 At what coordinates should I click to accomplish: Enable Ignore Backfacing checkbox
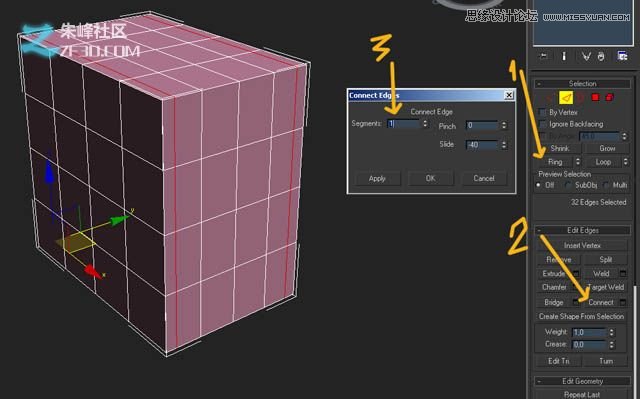pyautogui.click(x=542, y=124)
